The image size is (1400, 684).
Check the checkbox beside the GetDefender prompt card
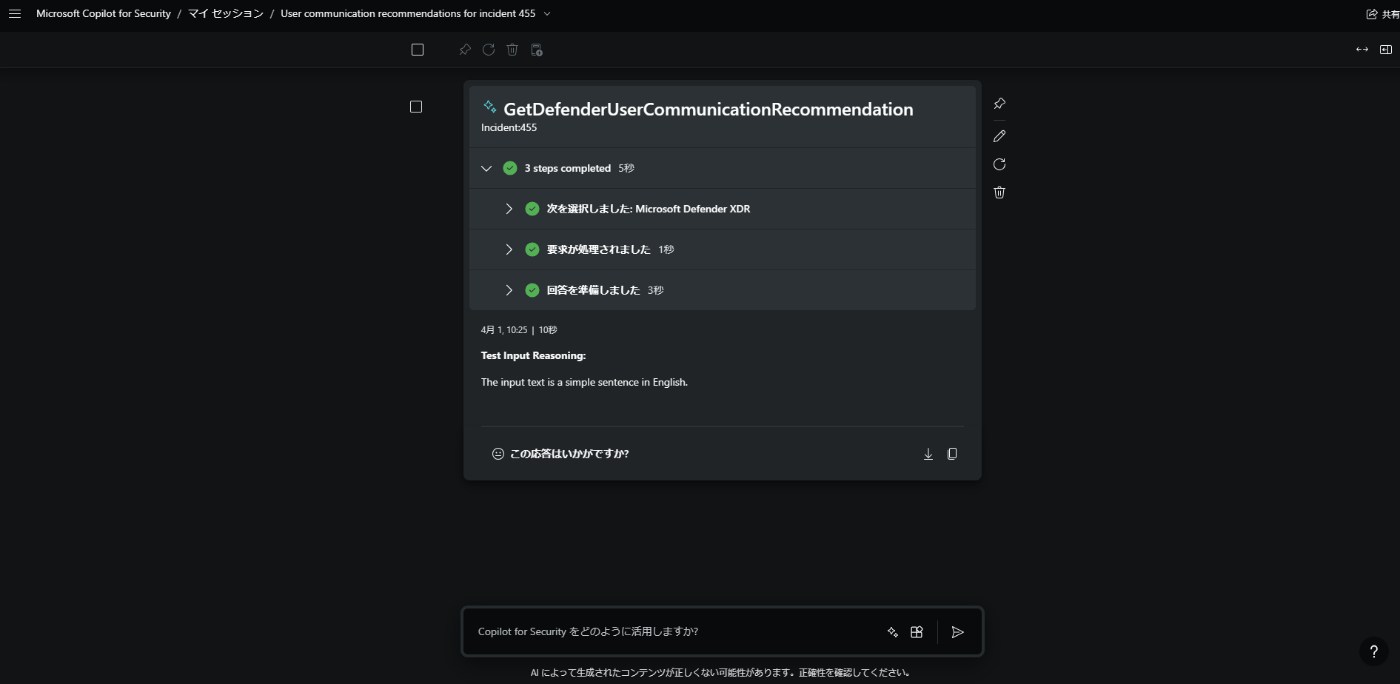[416, 107]
